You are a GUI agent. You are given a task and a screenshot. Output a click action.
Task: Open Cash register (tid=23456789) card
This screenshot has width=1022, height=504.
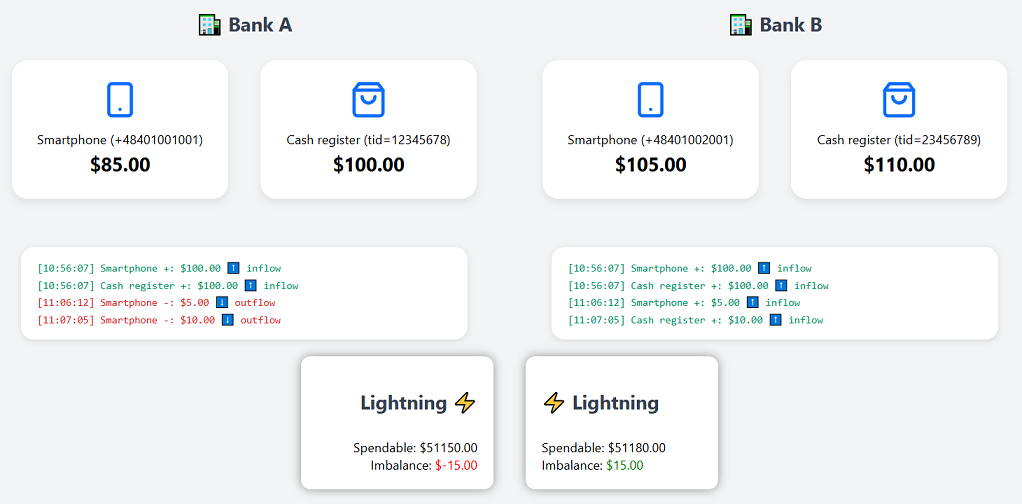coord(899,129)
